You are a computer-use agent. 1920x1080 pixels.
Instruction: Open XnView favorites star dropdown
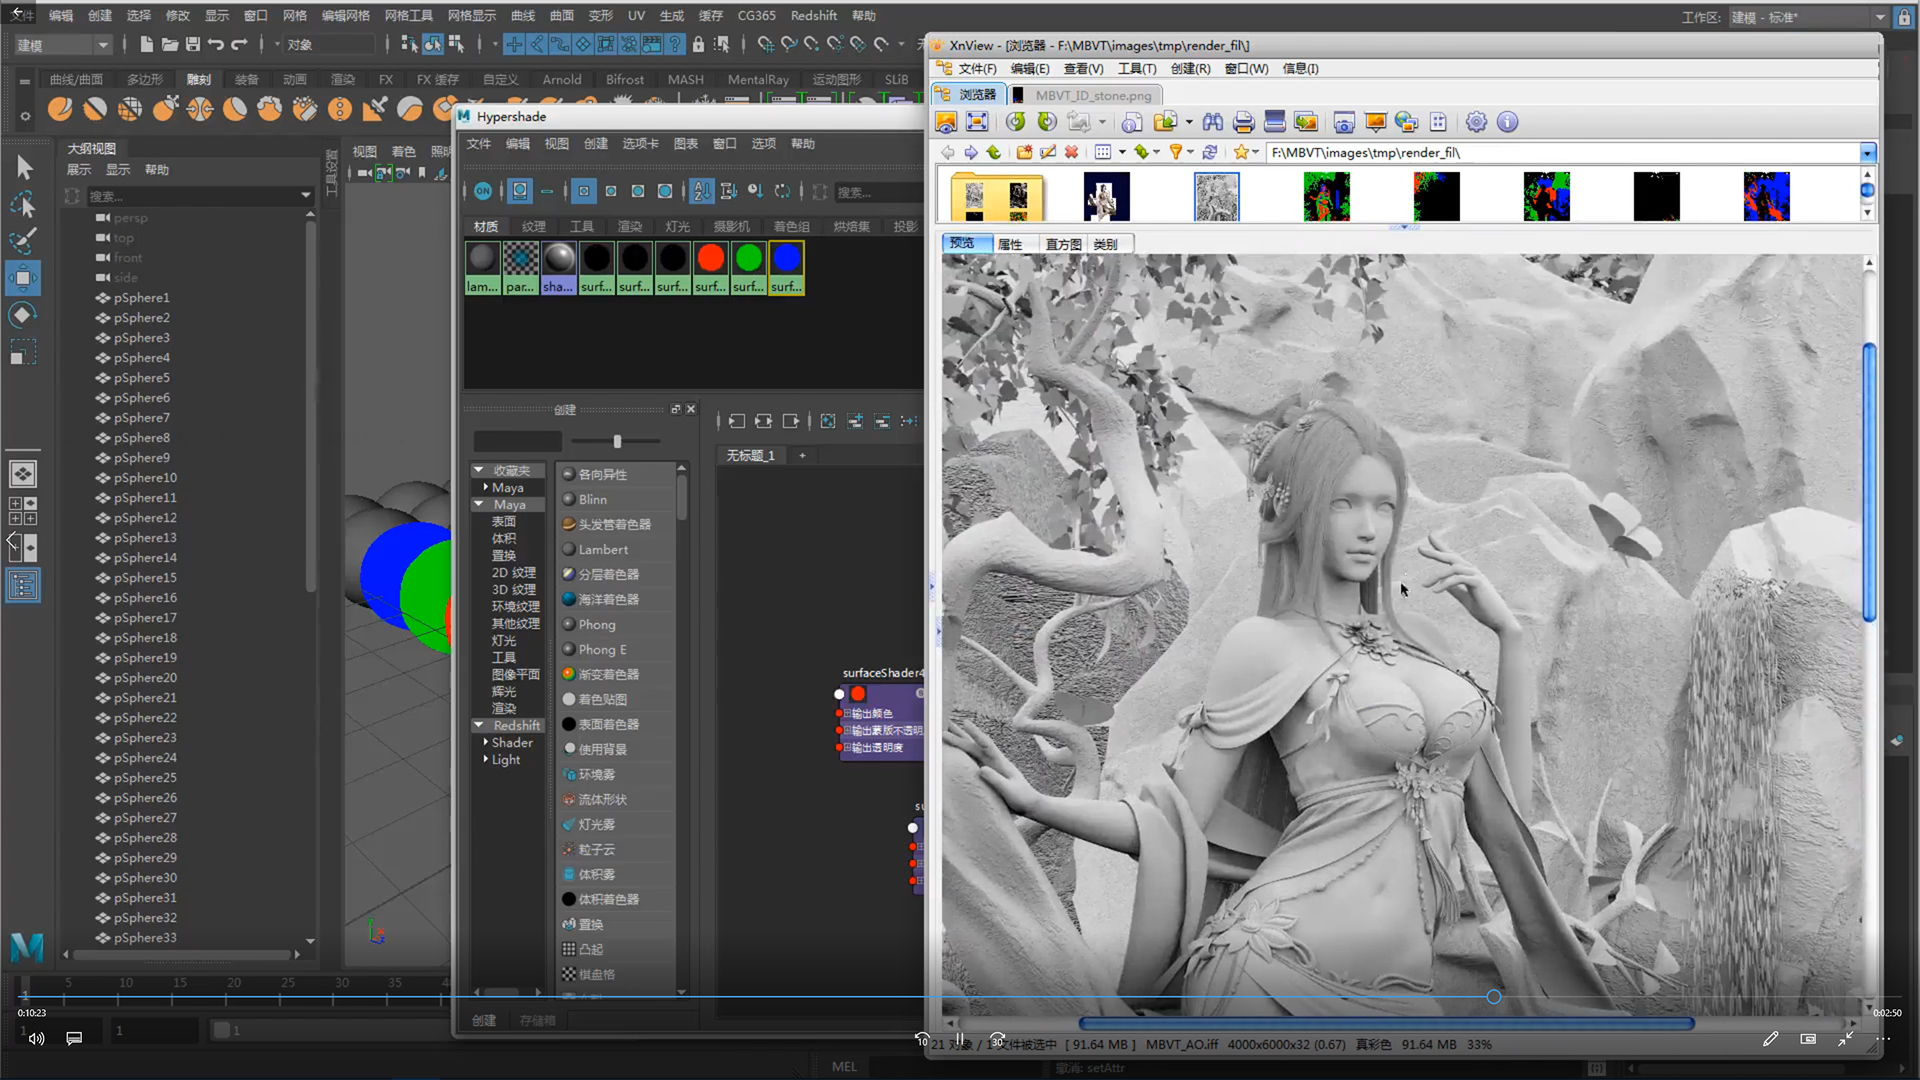pos(1254,152)
